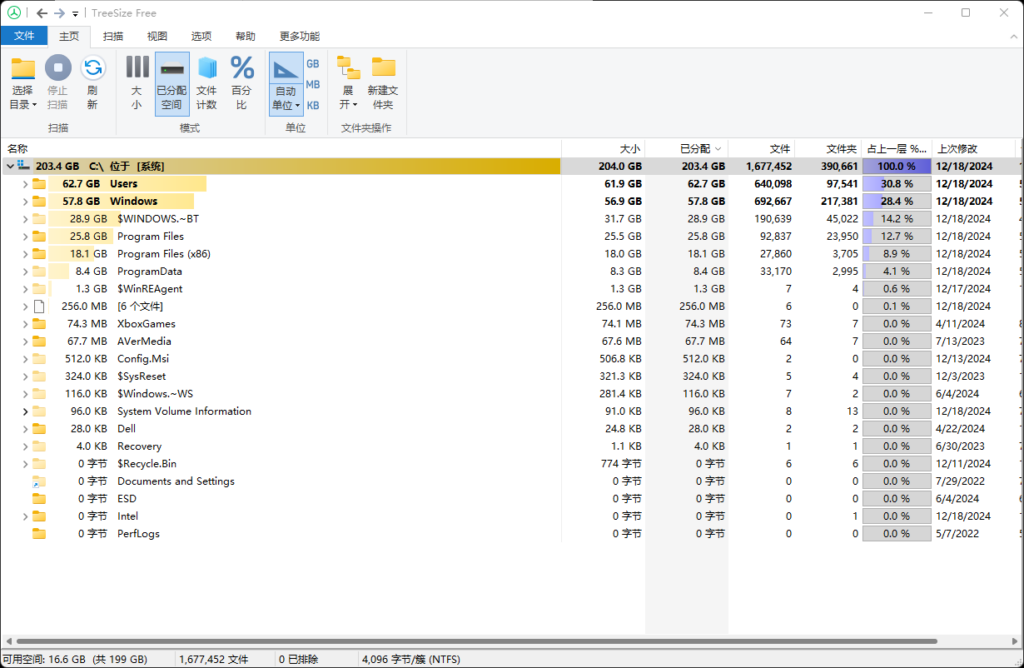Open the 文件 menu tab
Viewport: 1024px width, 668px height.
coord(24,36)
